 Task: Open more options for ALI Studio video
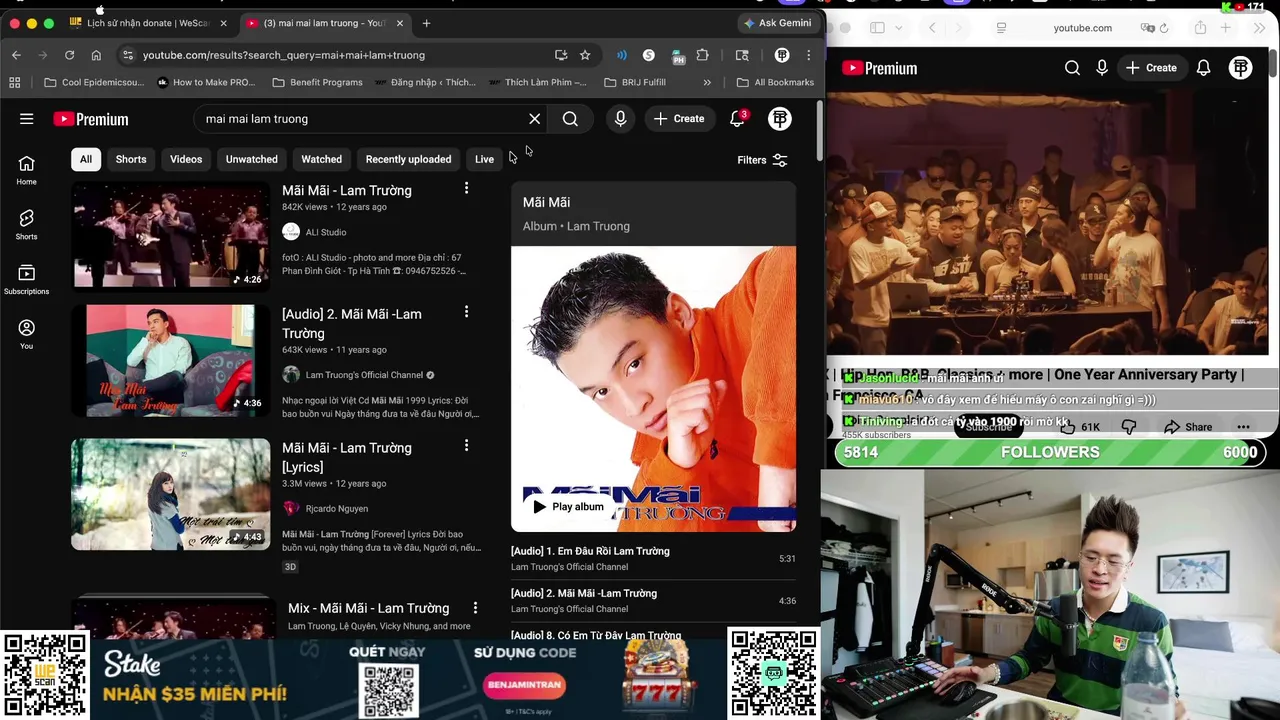[466, 189]
